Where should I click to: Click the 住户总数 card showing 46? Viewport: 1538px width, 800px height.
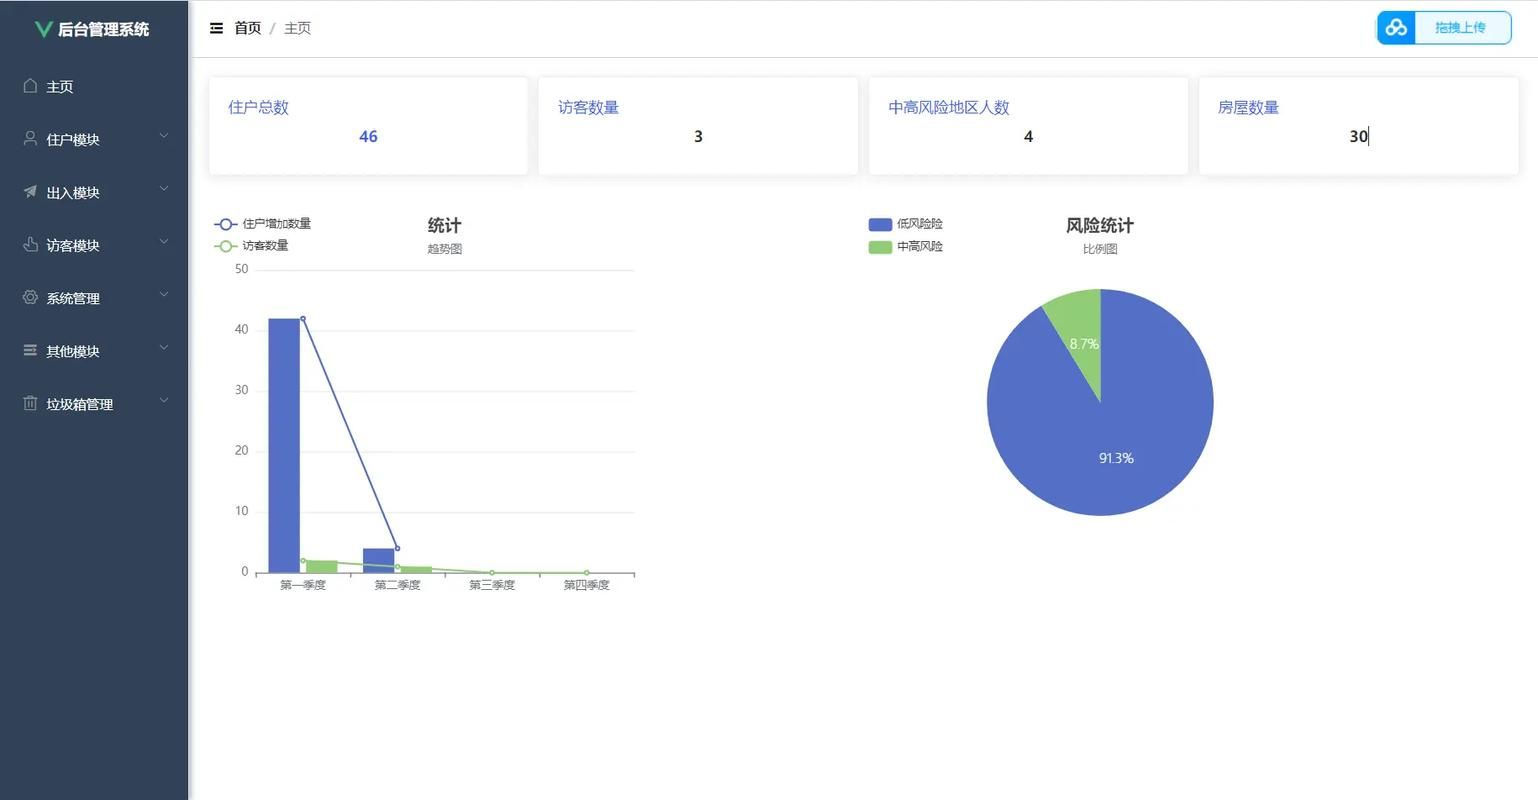pos(368,124)
